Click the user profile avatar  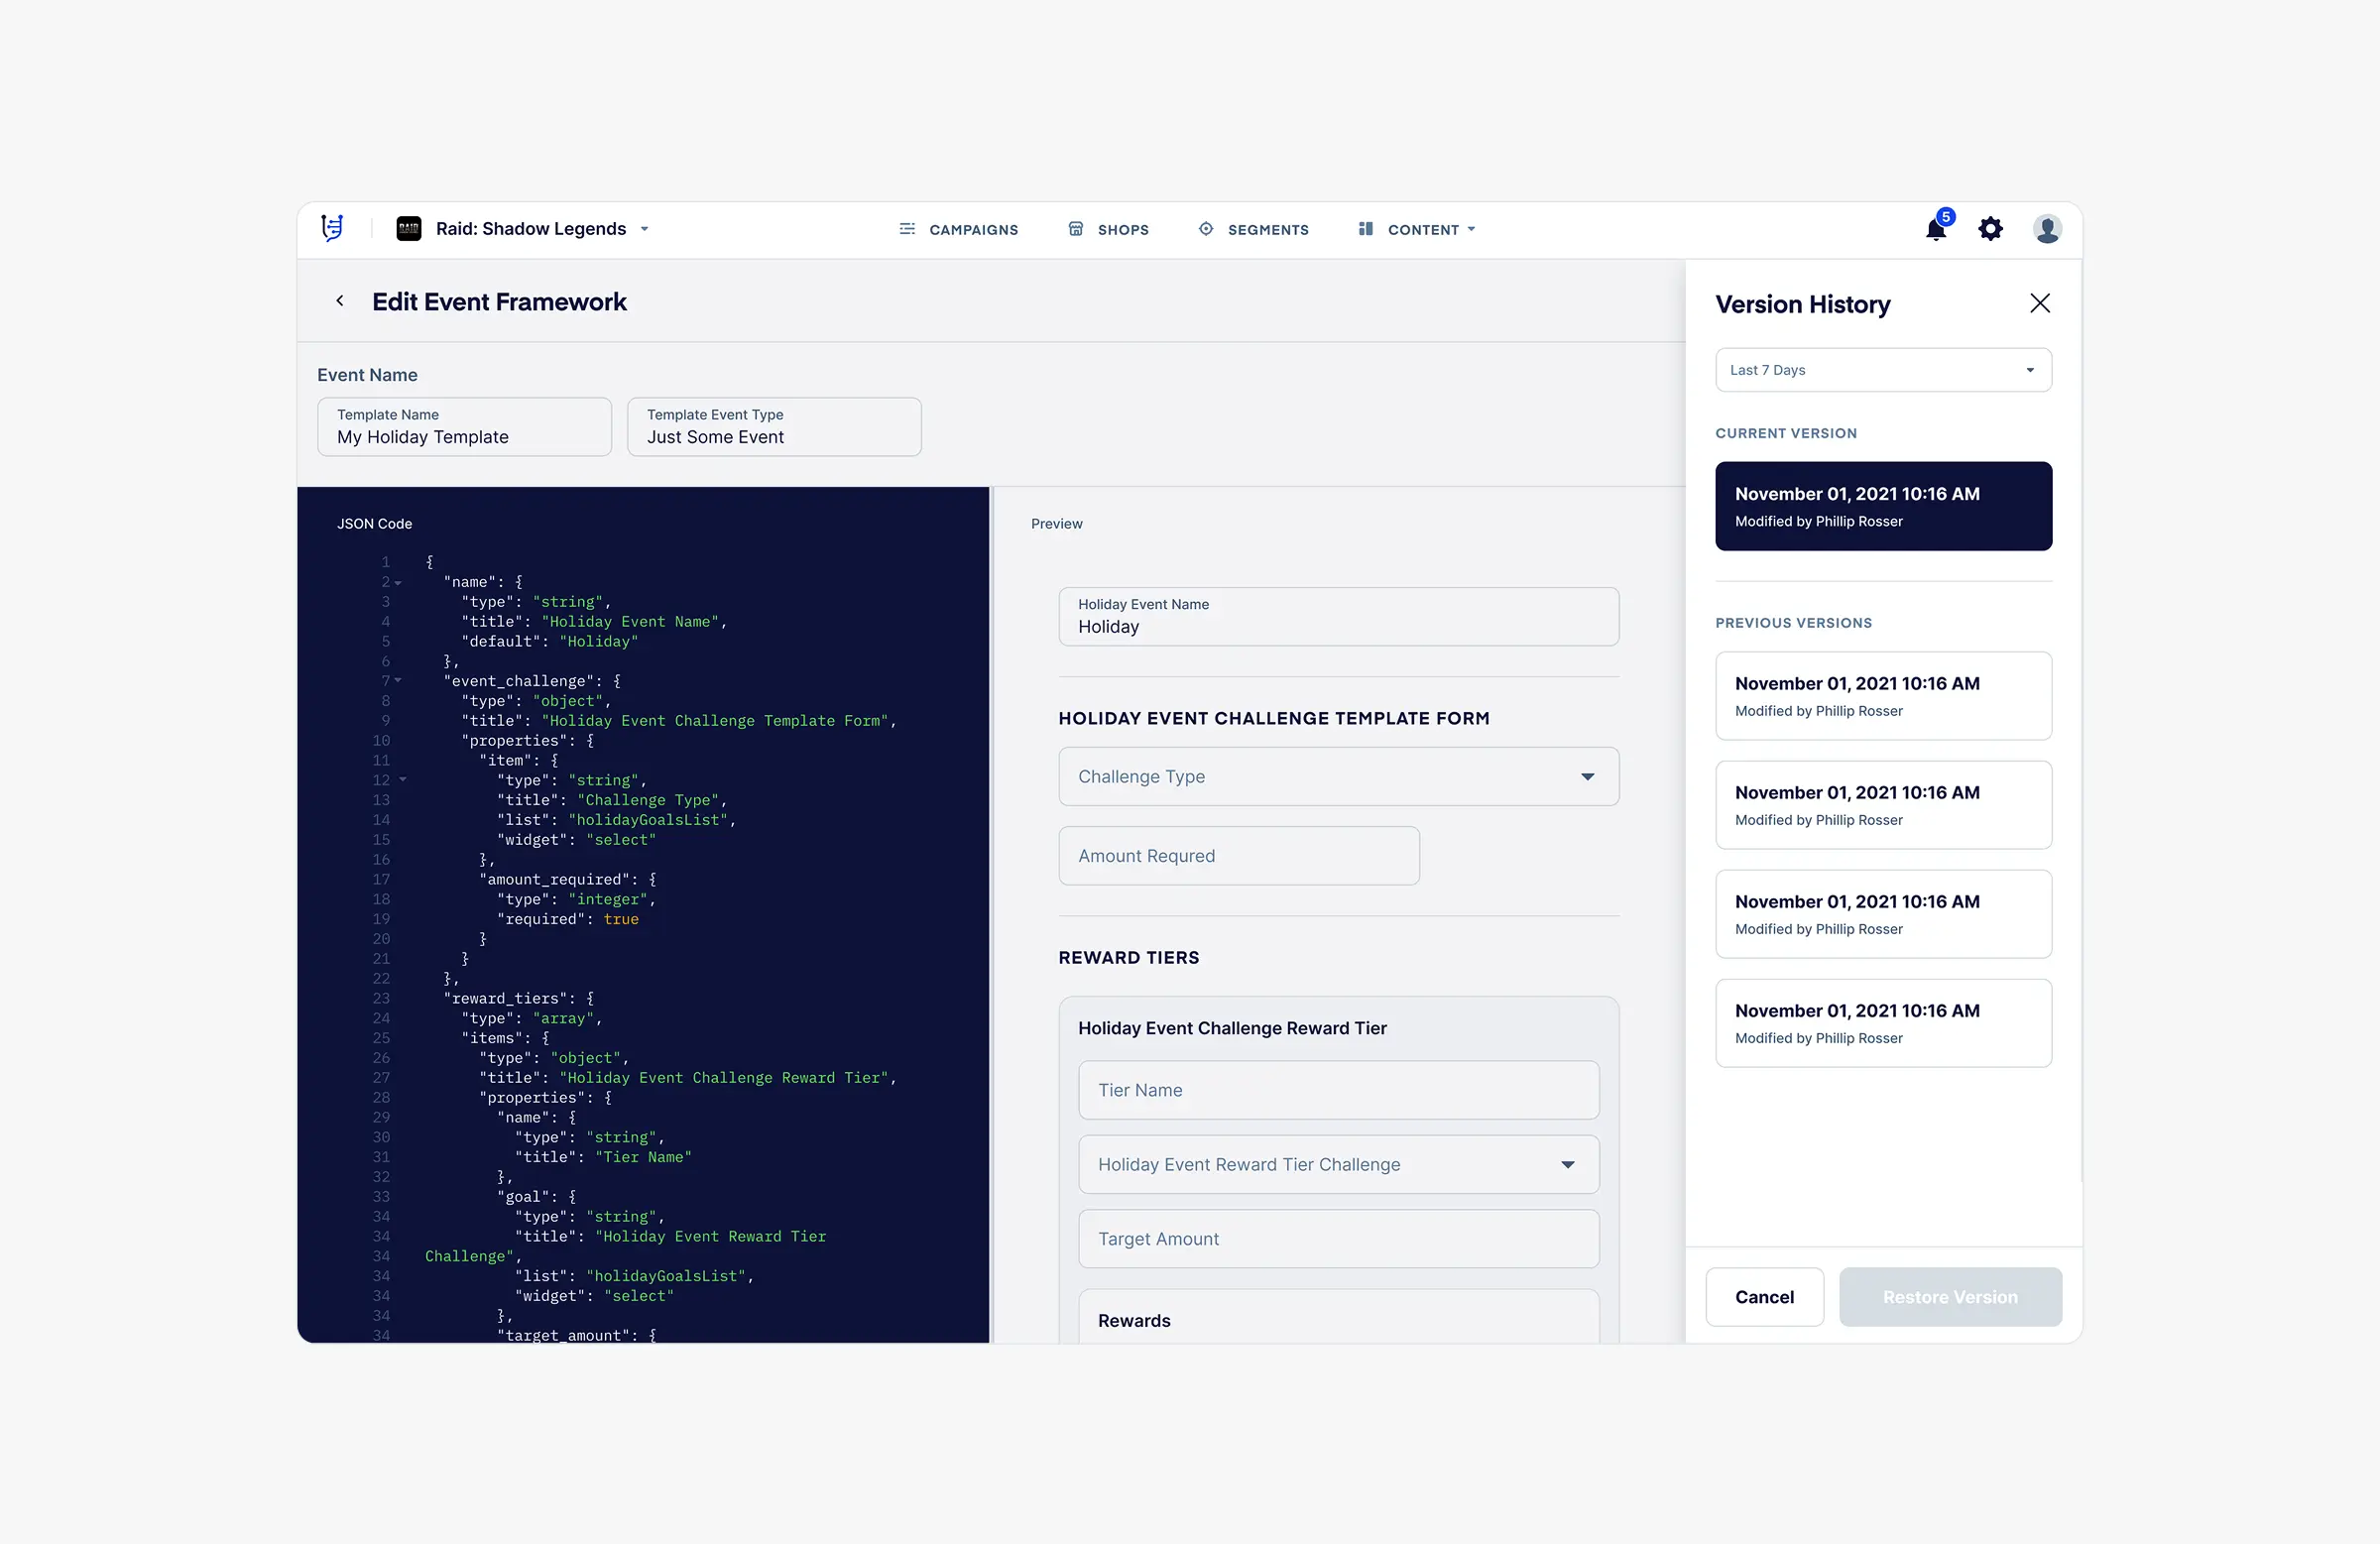tap(2046, 229)
